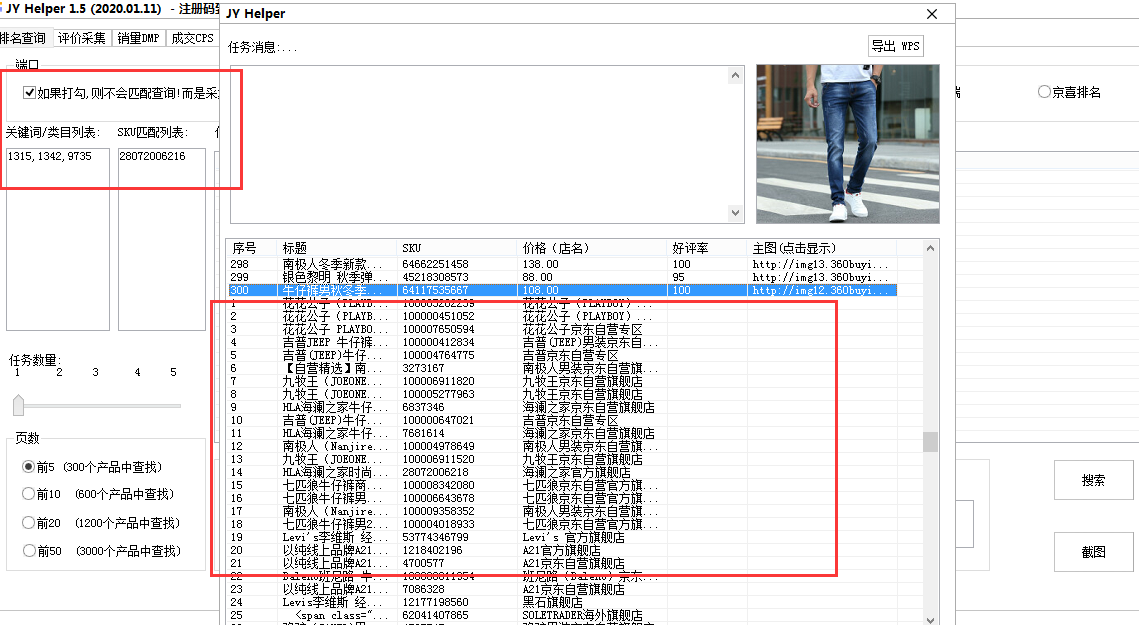Screen dimensions: 1139x625
Task: Click the 导出 WPS button
Action: (896, 46)
